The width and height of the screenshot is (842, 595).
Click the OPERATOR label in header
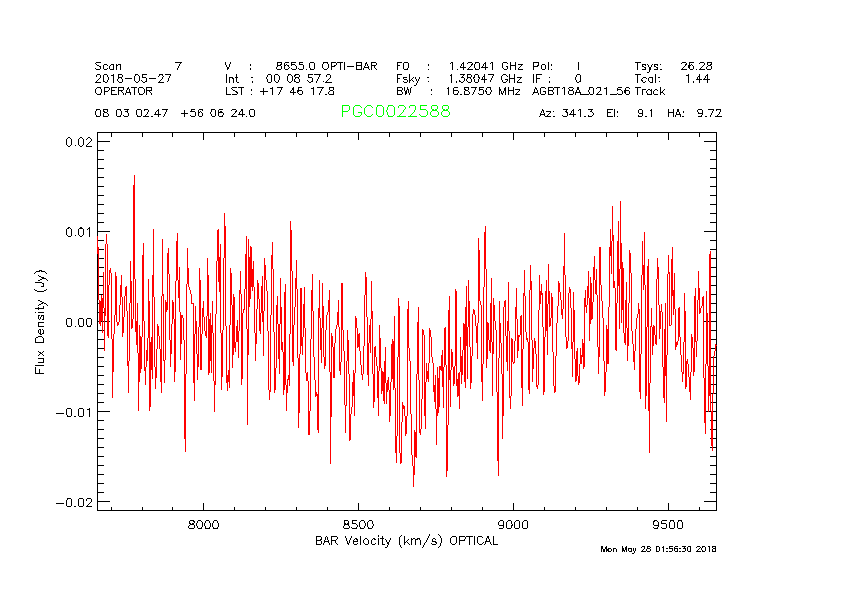[124, 90]
